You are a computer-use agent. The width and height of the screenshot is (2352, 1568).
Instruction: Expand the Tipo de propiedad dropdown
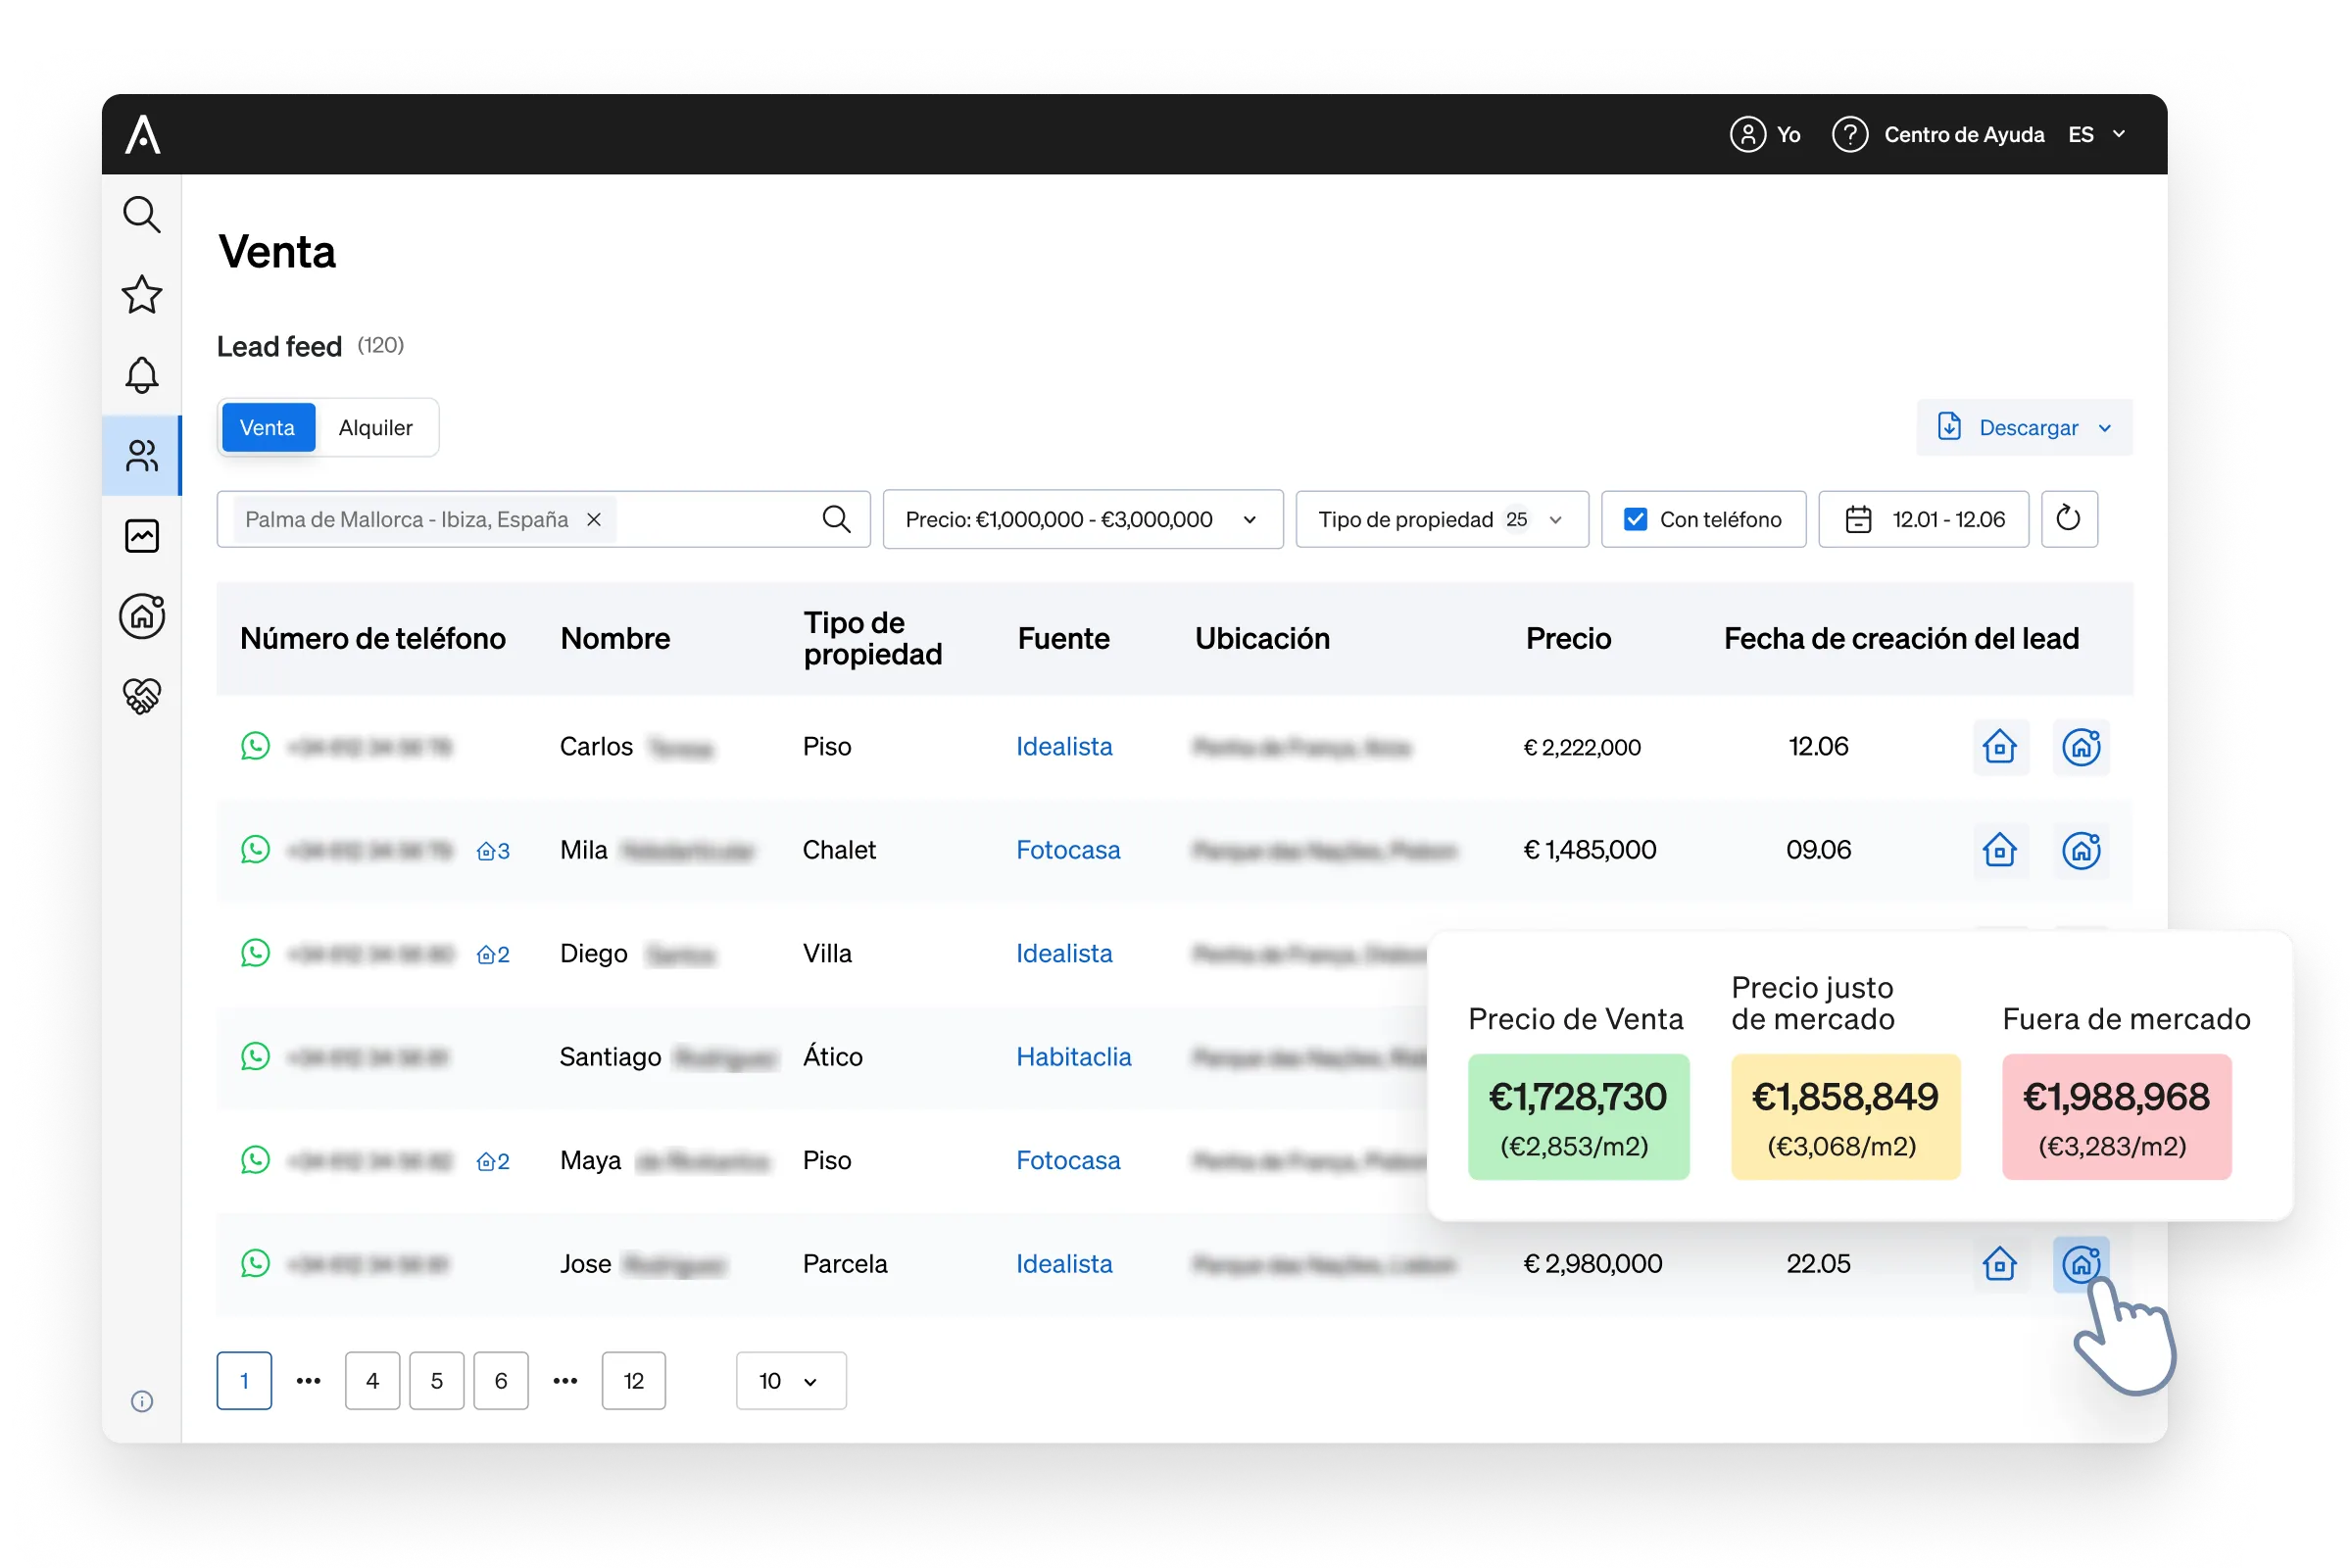pyautogui.click(x=1441, y=519)
